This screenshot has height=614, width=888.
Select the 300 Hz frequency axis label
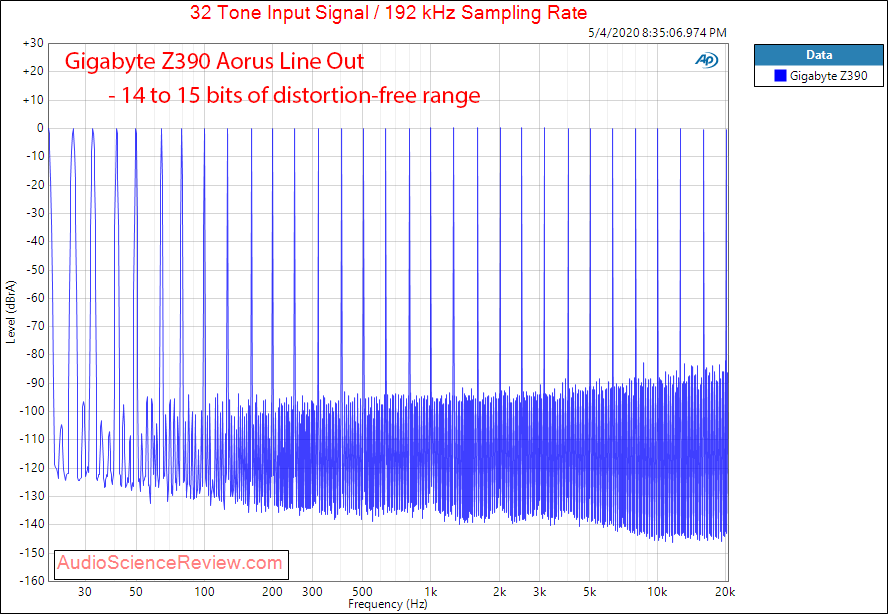(x=312, y=592)
